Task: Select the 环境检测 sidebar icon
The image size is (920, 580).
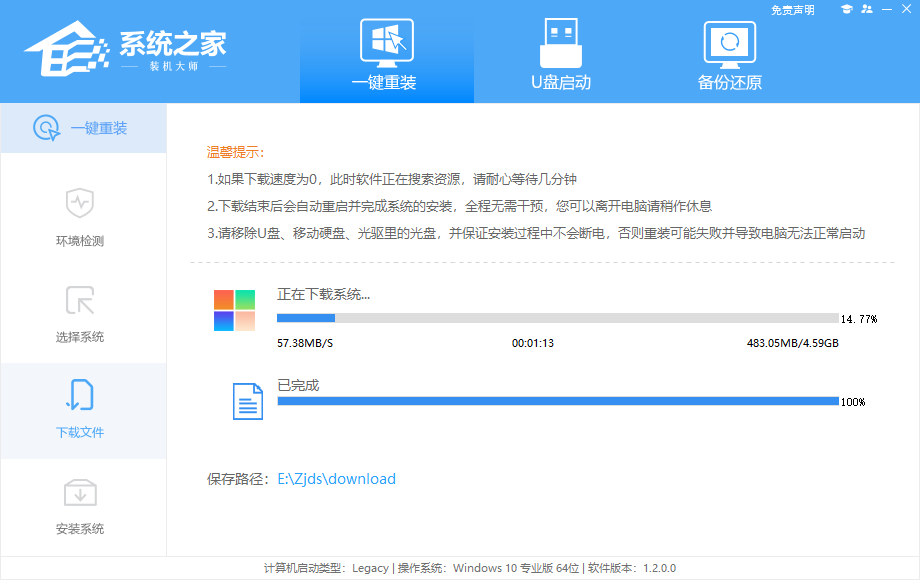Action: (83, 207)
